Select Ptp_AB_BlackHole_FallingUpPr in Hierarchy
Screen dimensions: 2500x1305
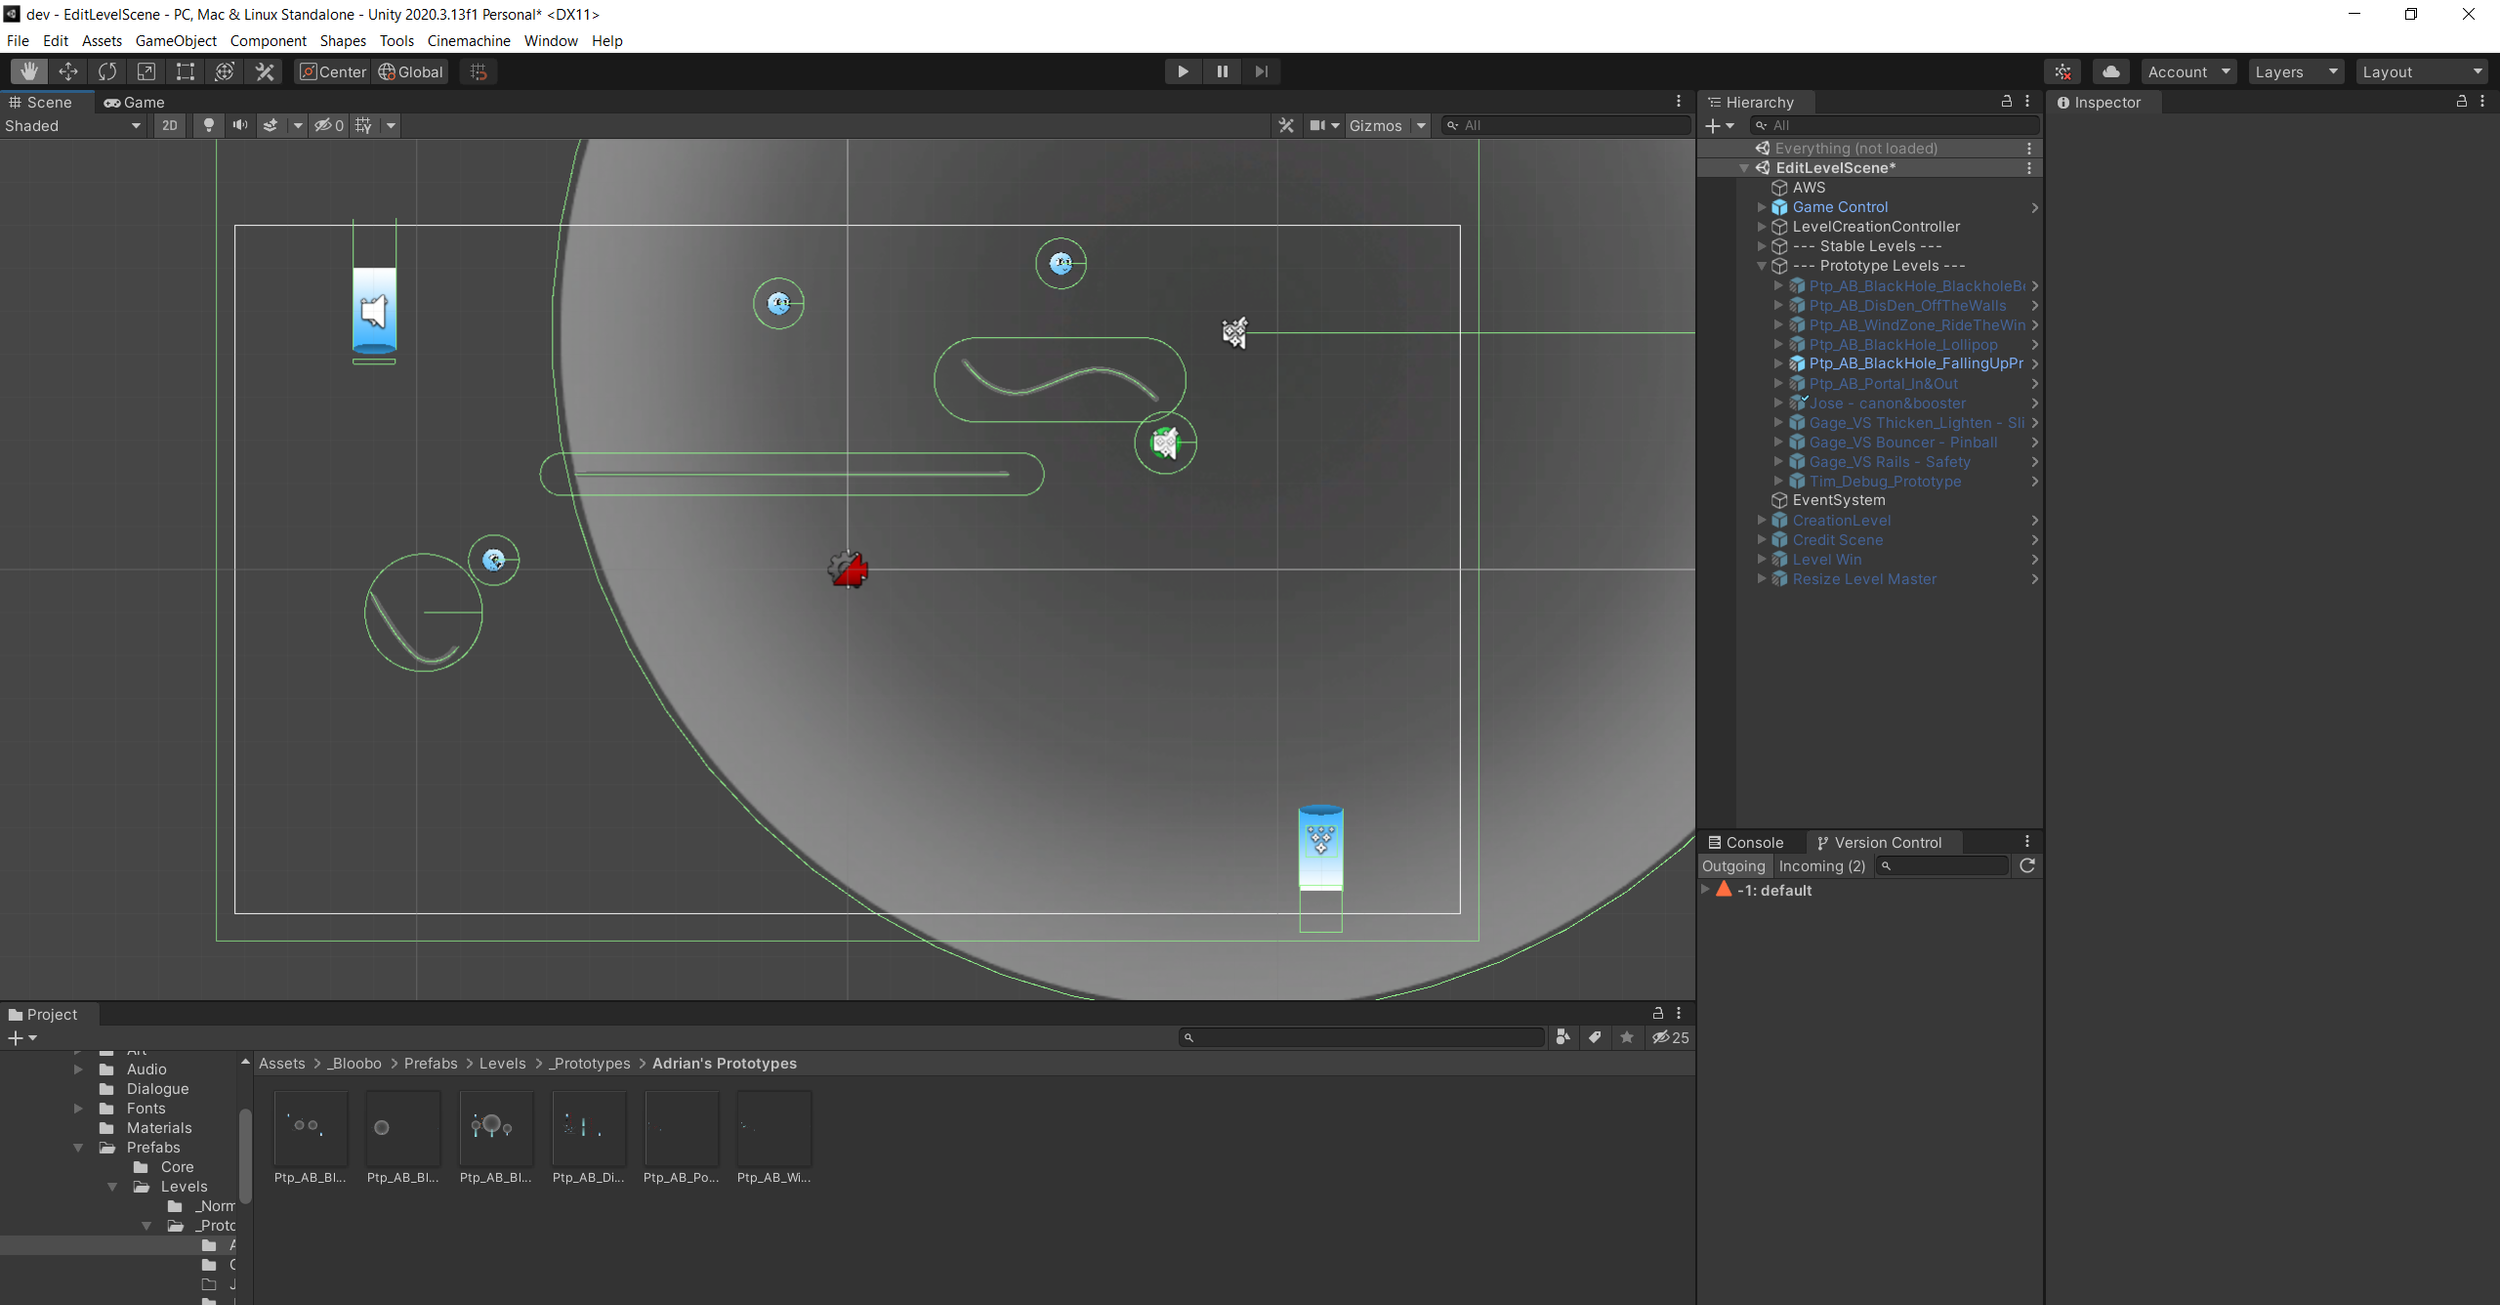(1915, 363)
